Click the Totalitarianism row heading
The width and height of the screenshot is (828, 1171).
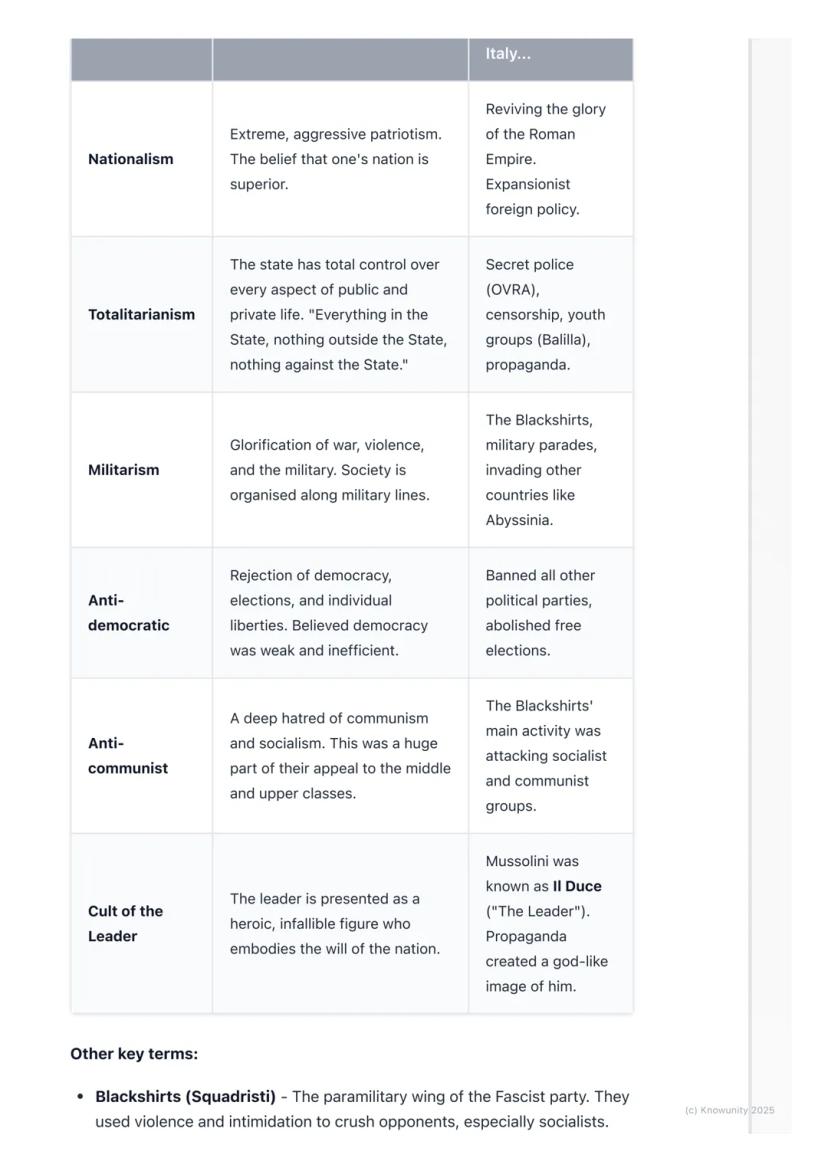click(141, 314)
